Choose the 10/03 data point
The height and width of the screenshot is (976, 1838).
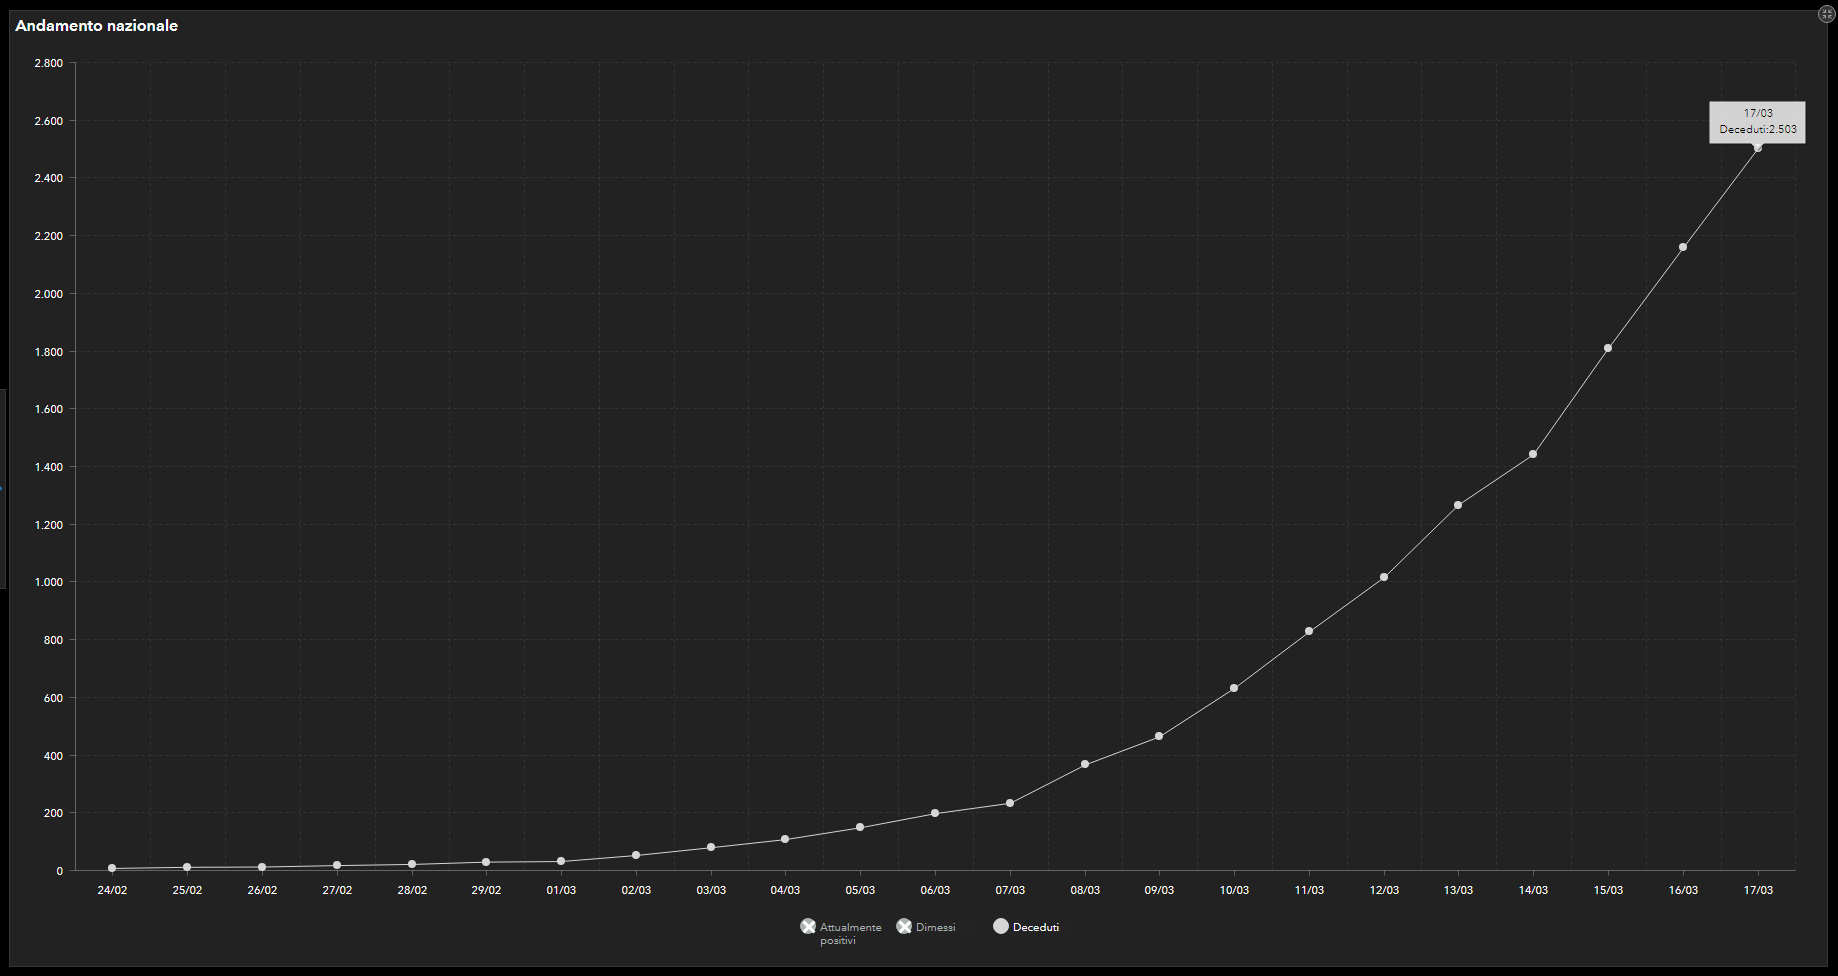click(1234, 688)
